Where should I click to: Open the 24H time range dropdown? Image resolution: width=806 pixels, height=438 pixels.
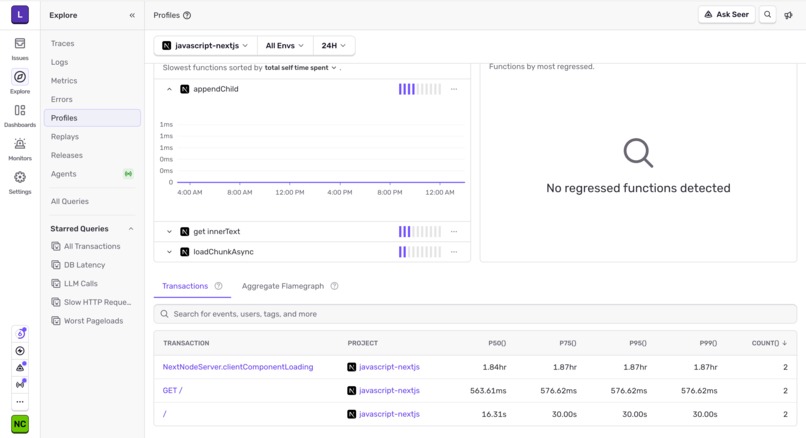tap(334, 45)
